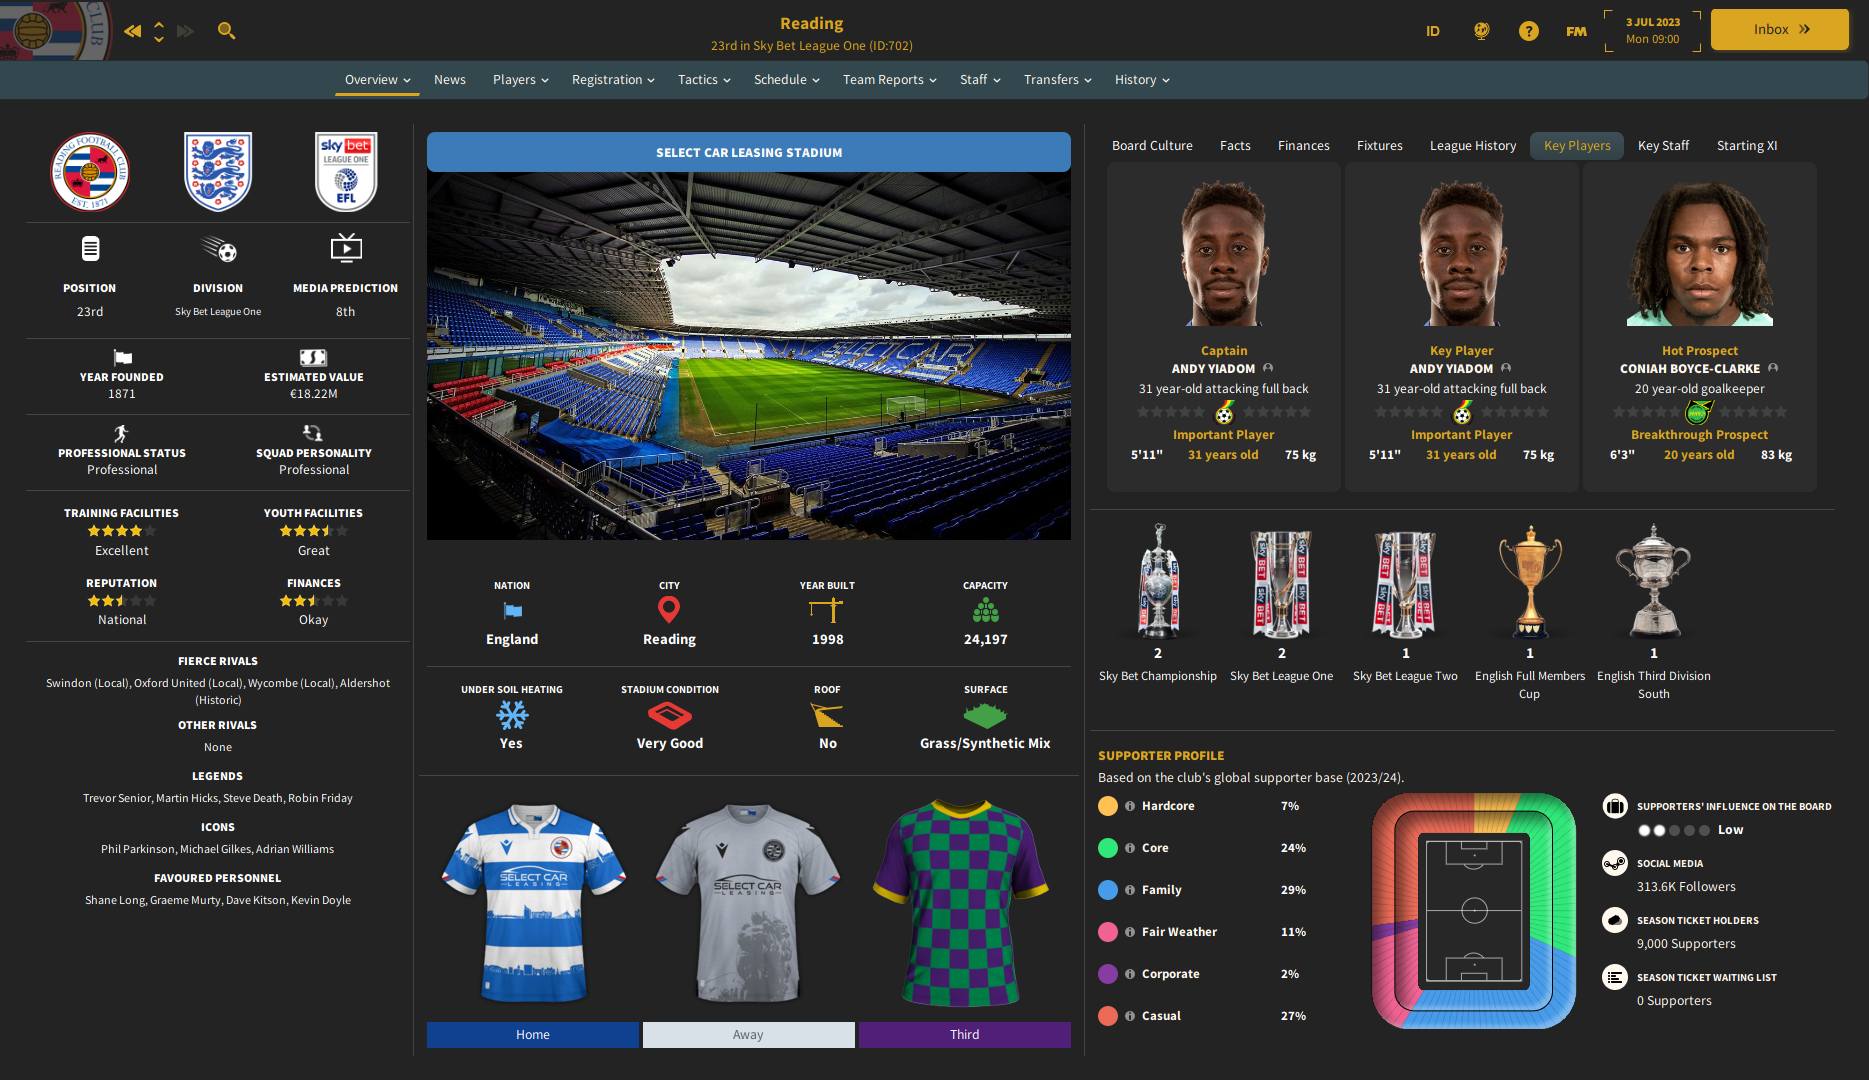Click the Season Ticket Waiting List icon
The height and width of the screenshot is (1080, 1869).
[1615, 977]
